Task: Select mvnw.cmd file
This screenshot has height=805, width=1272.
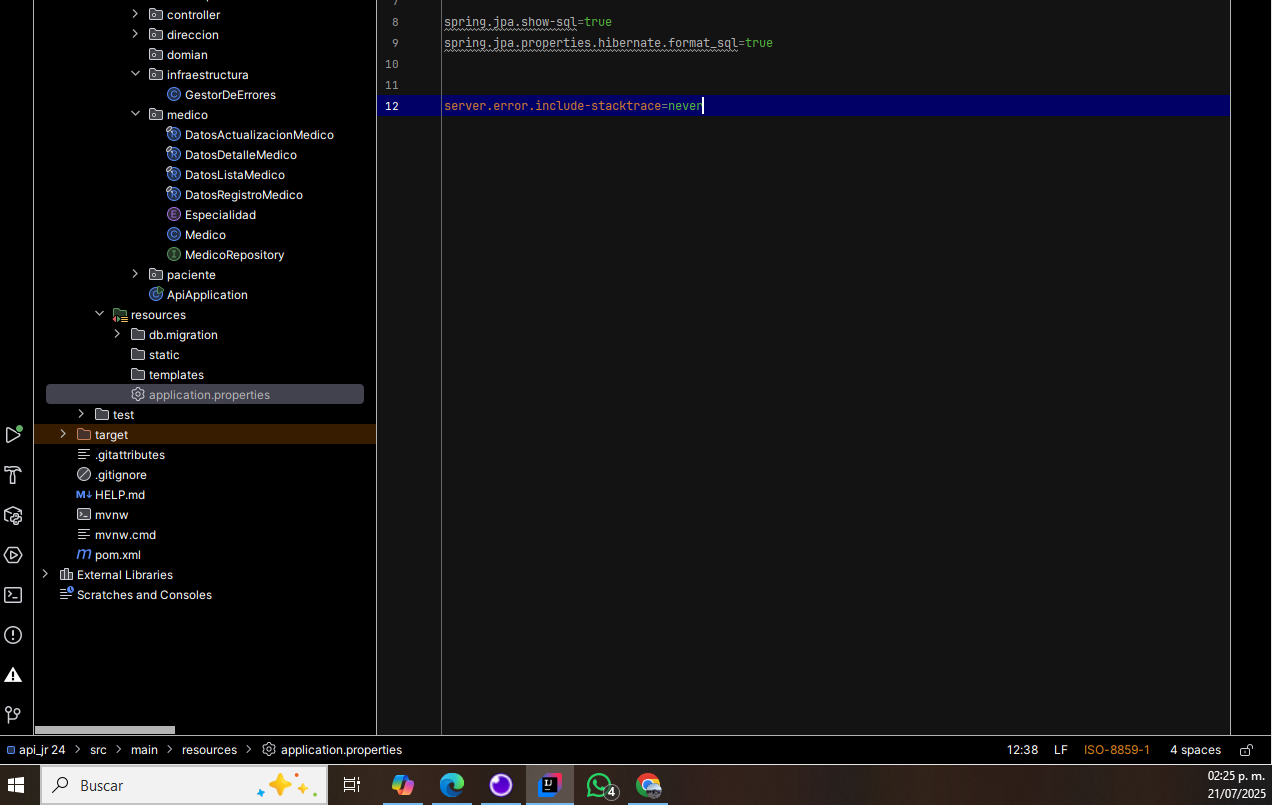Action: [125, 535]
